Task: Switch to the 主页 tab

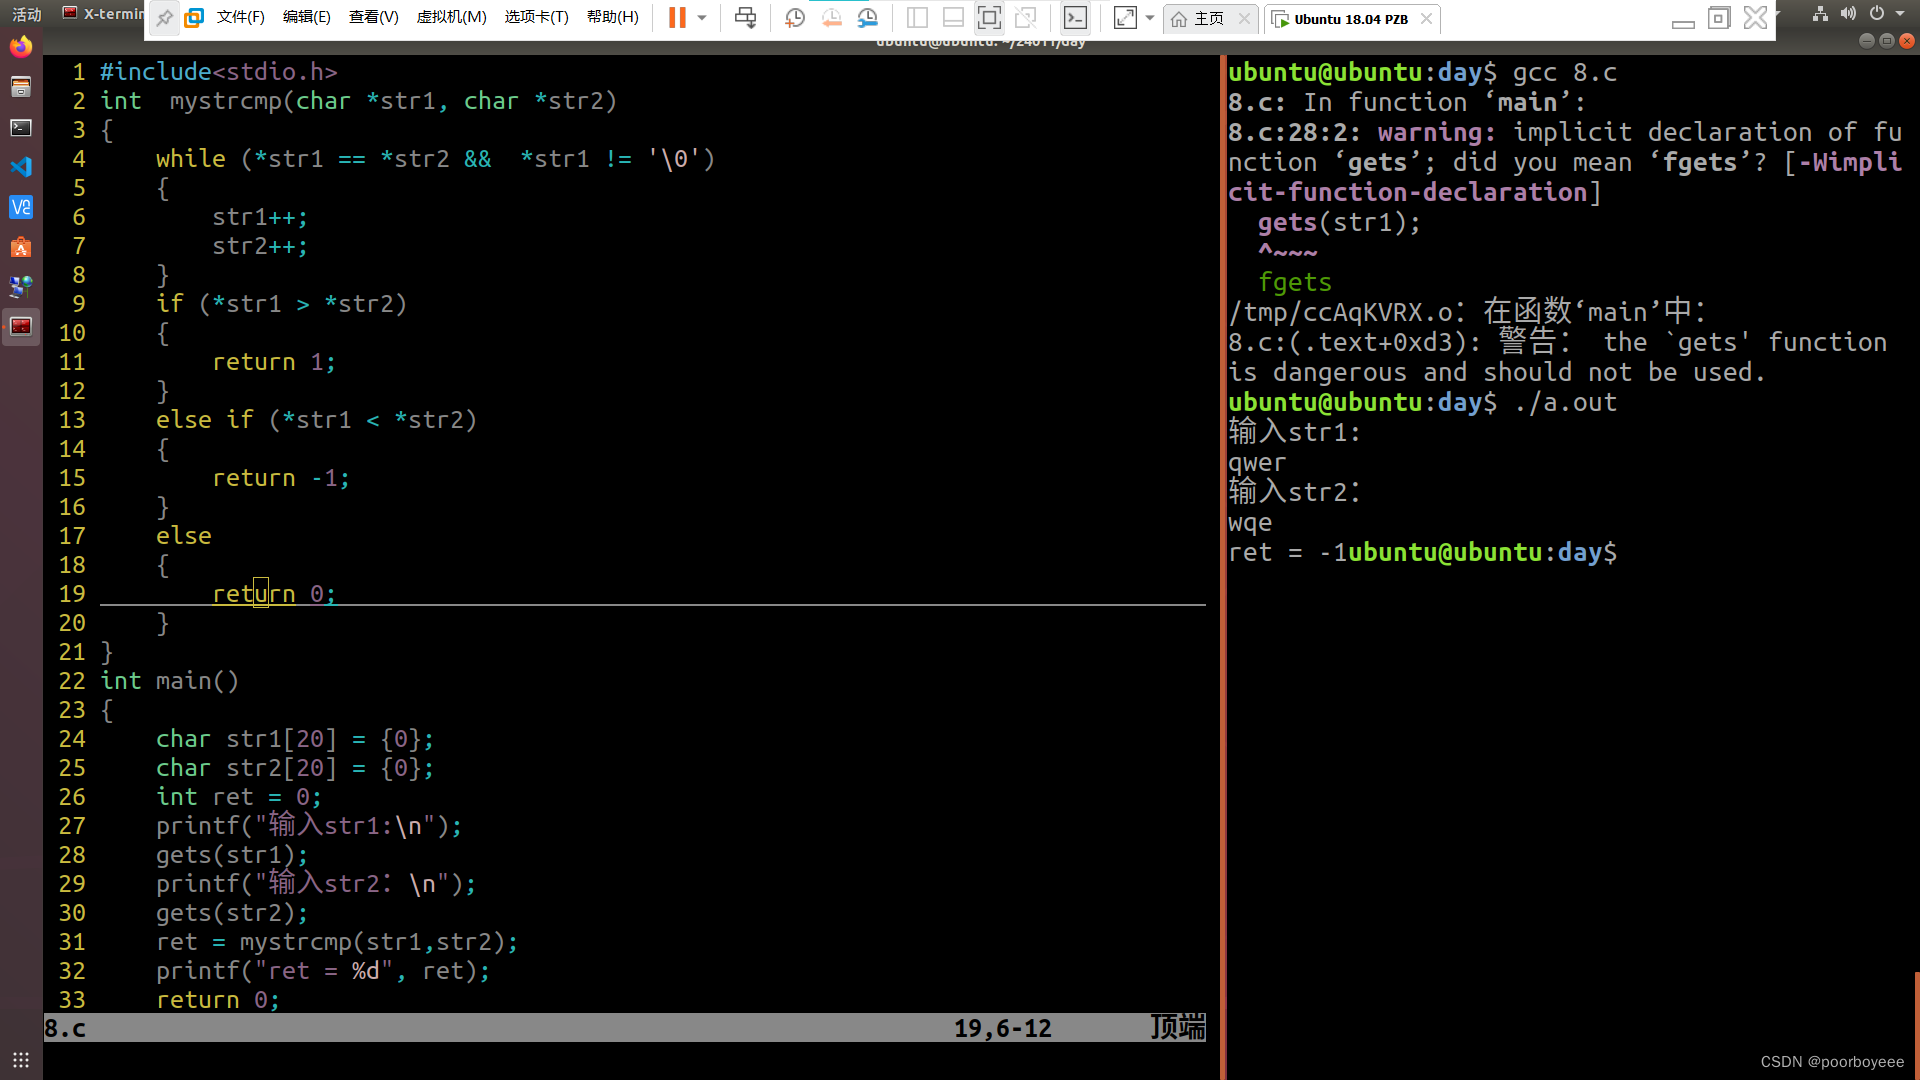Action: click(x=1208, y=18)
